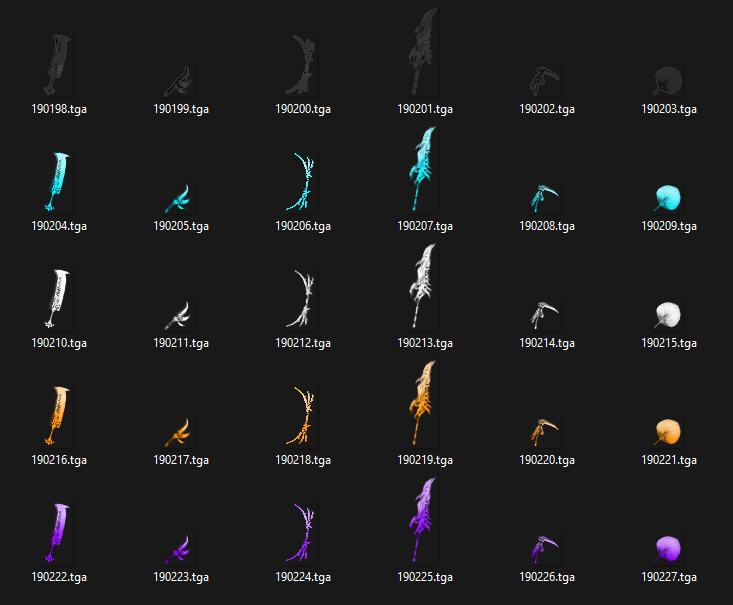The width and height of the screenshot is (733, 605).
Task: Pick the orange claw 190217.tga
Action: [180, 431]
